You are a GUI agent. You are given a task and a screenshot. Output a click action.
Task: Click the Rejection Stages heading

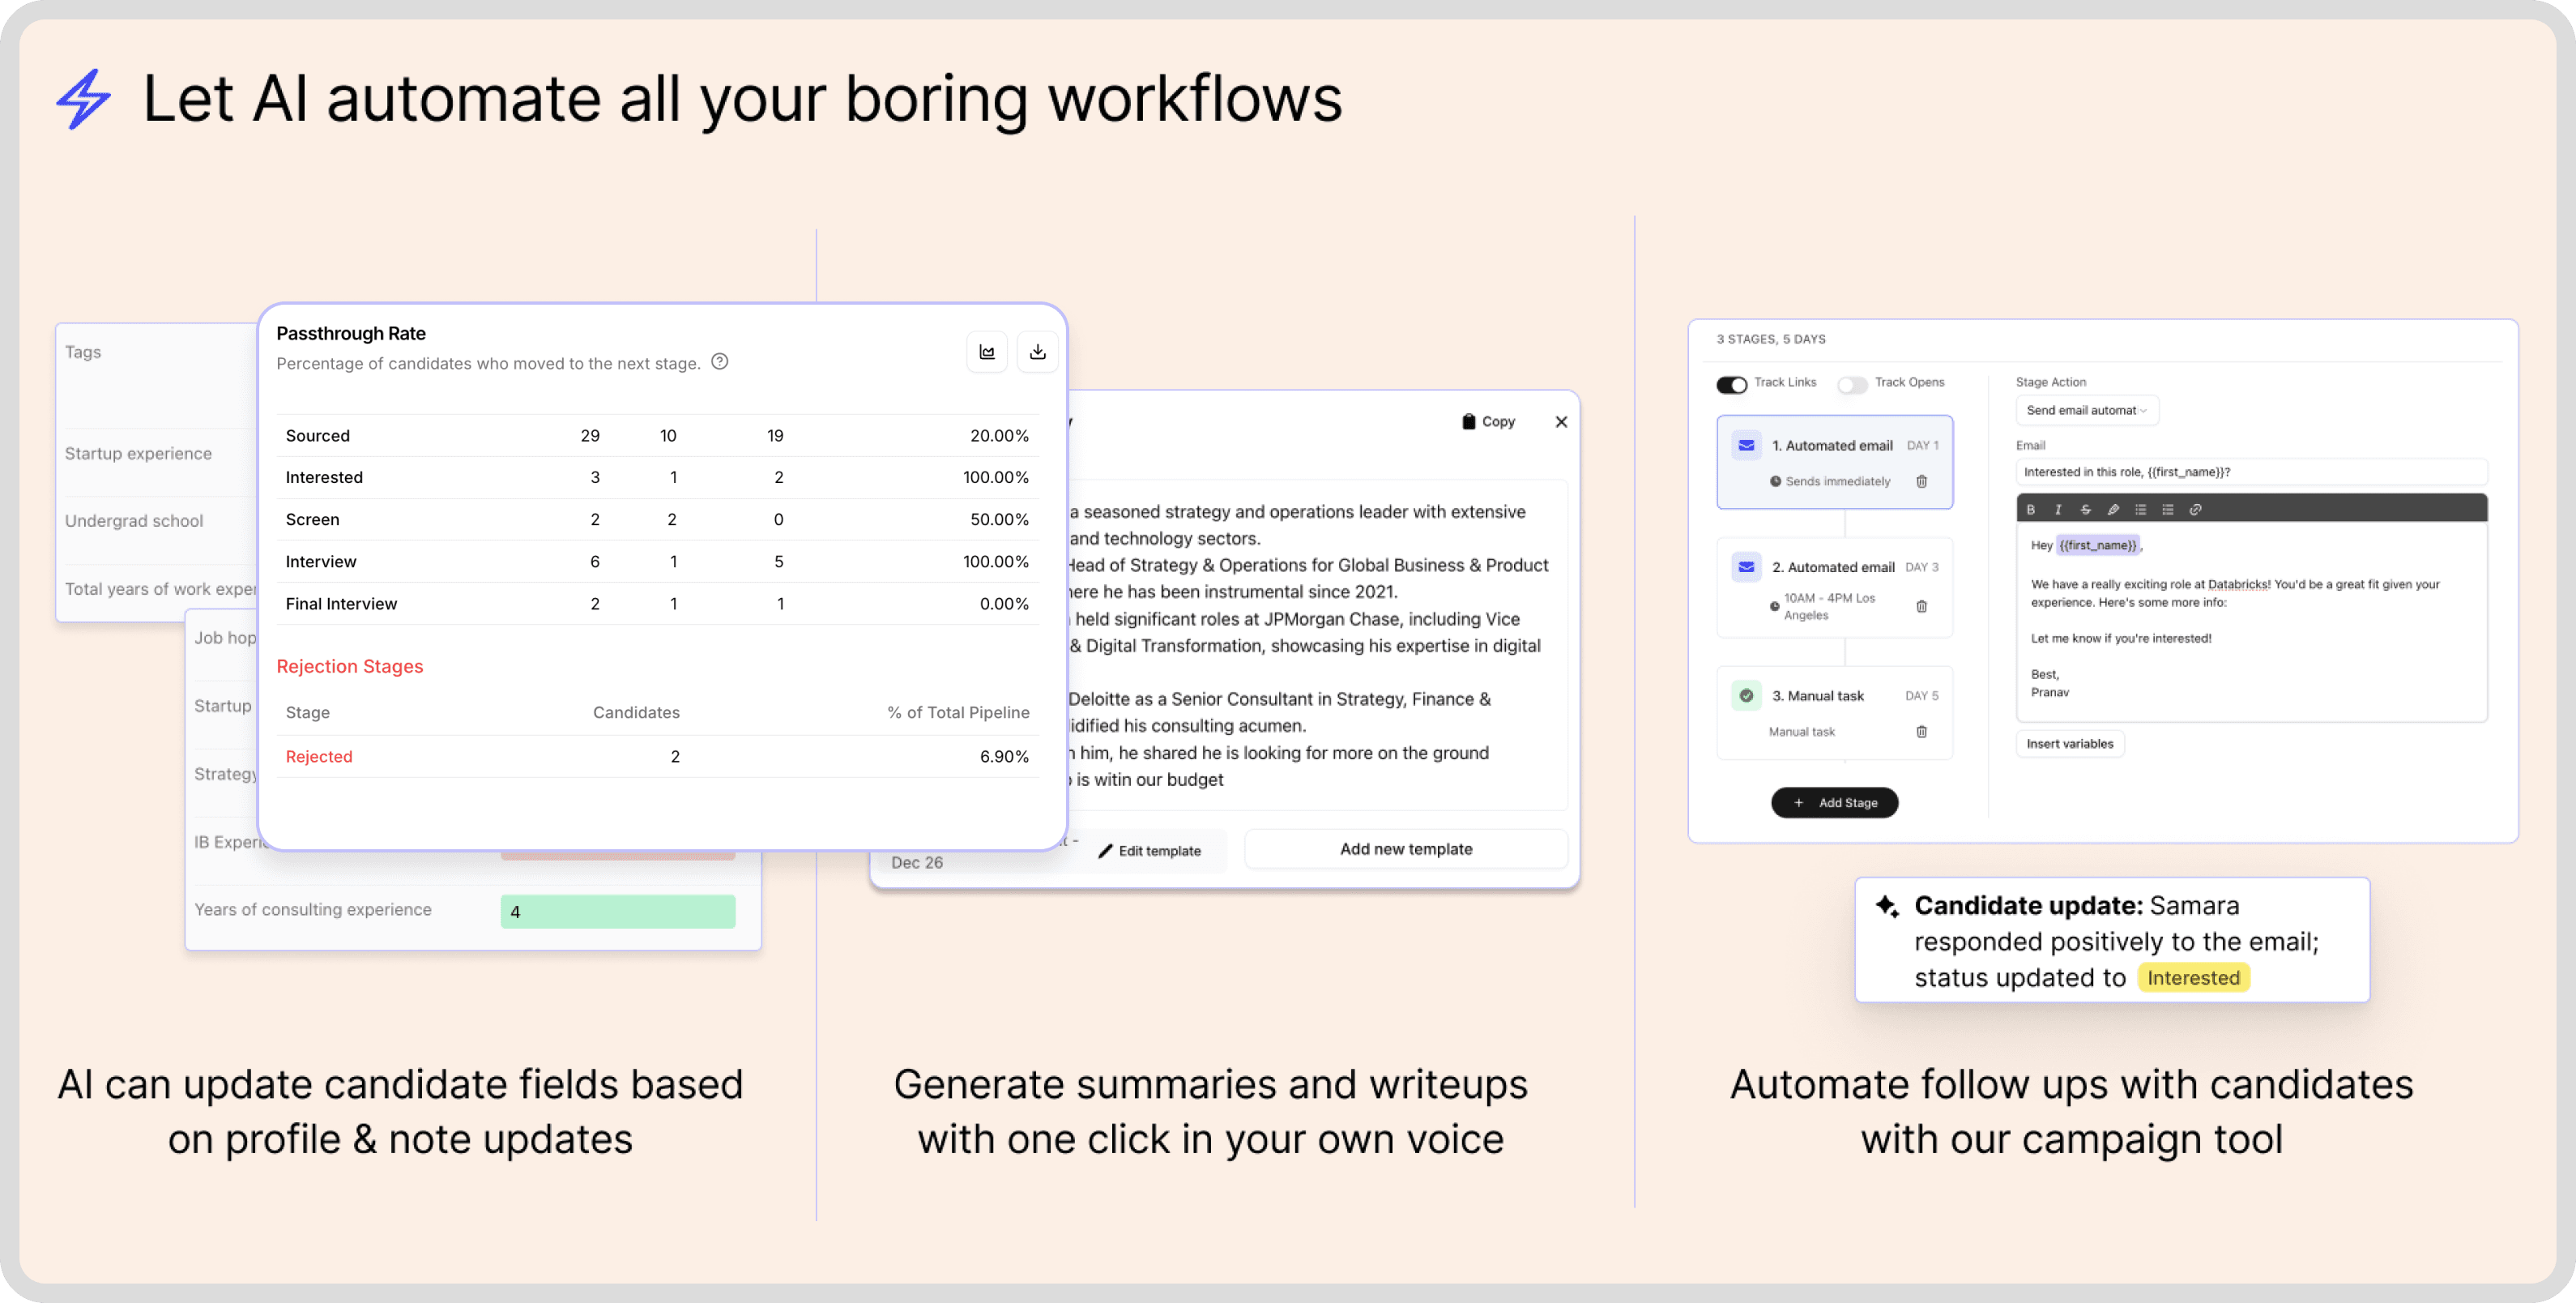point(349,666)
